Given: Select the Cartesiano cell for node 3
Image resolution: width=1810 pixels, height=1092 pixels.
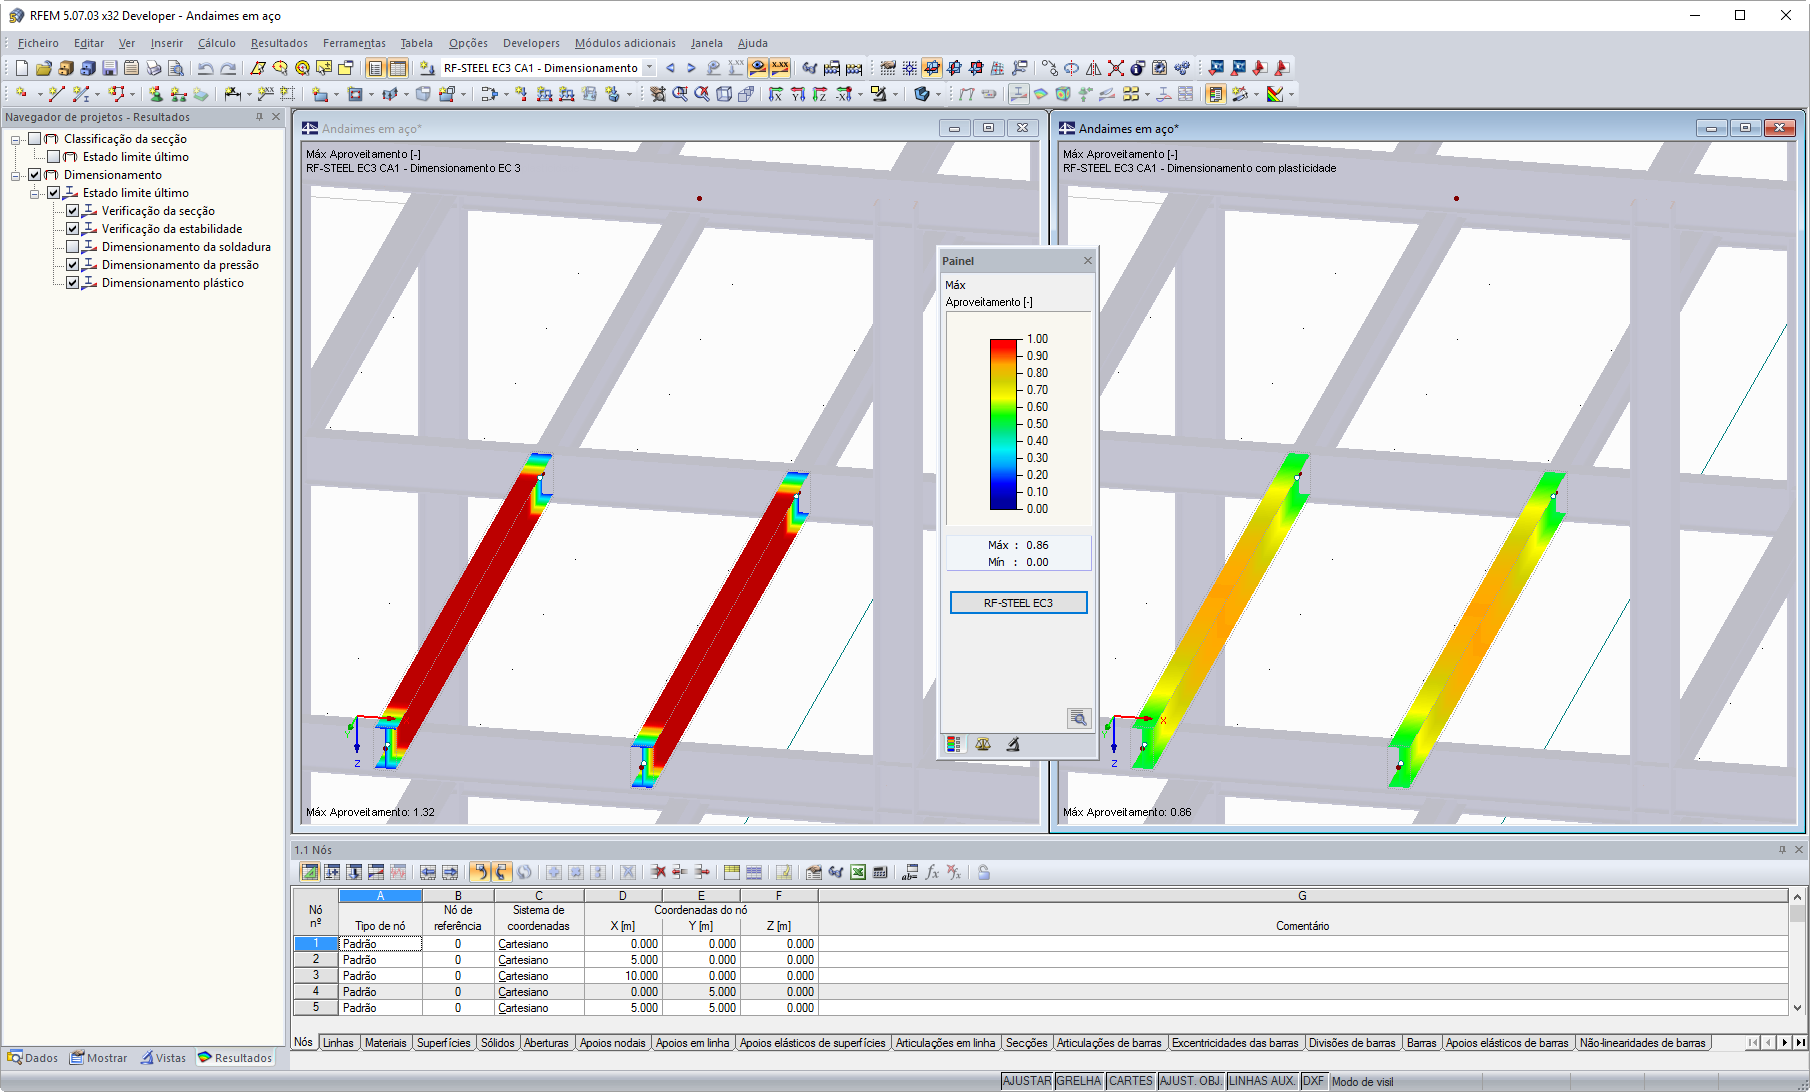Looking at the screenshot, I should [x=538, y=975].
